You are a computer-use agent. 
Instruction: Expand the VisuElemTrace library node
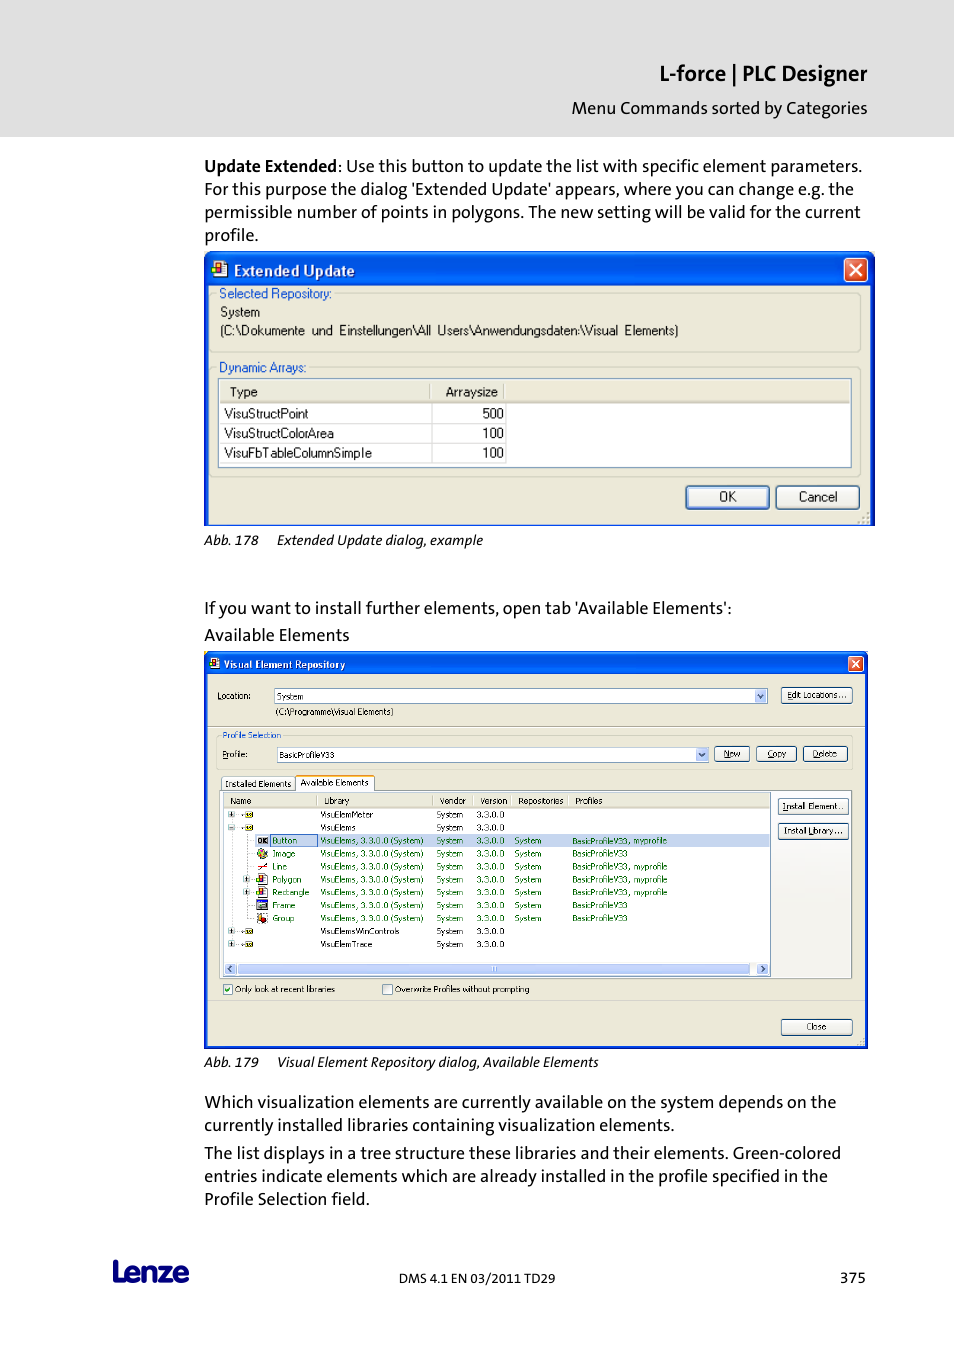click(x=231, y=944)
